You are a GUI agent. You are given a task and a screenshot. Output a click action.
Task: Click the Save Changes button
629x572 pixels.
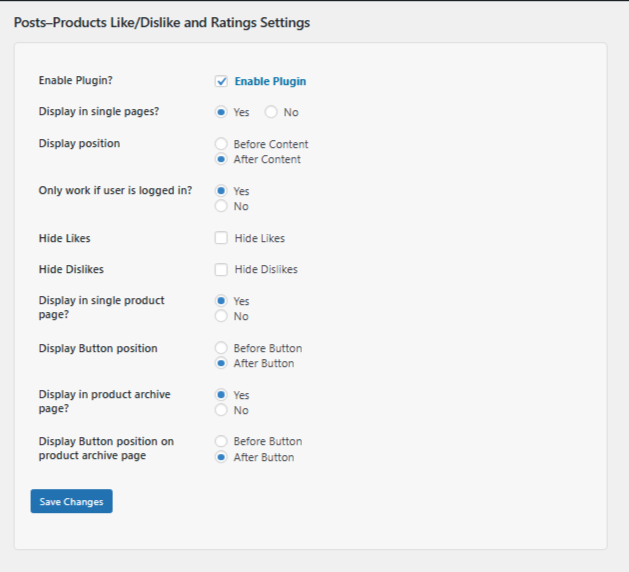click(x=71, y=501)
